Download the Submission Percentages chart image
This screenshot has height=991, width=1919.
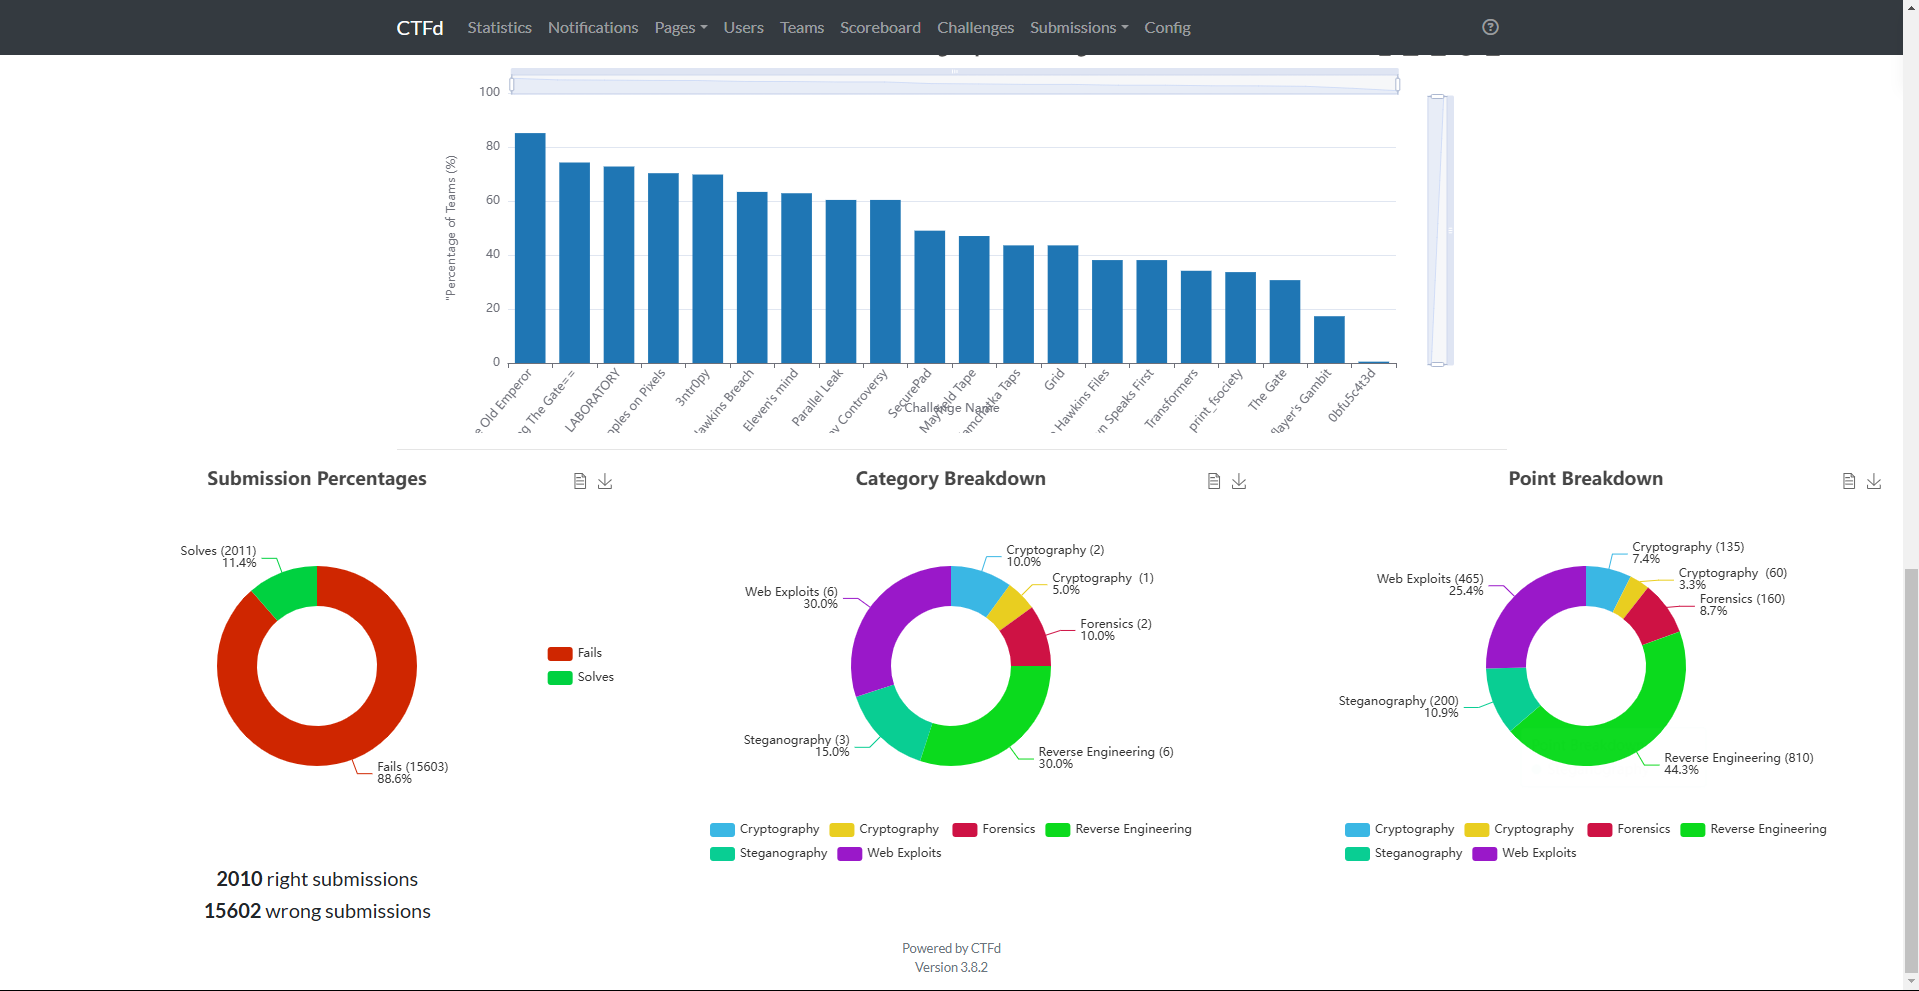[605, 481]
